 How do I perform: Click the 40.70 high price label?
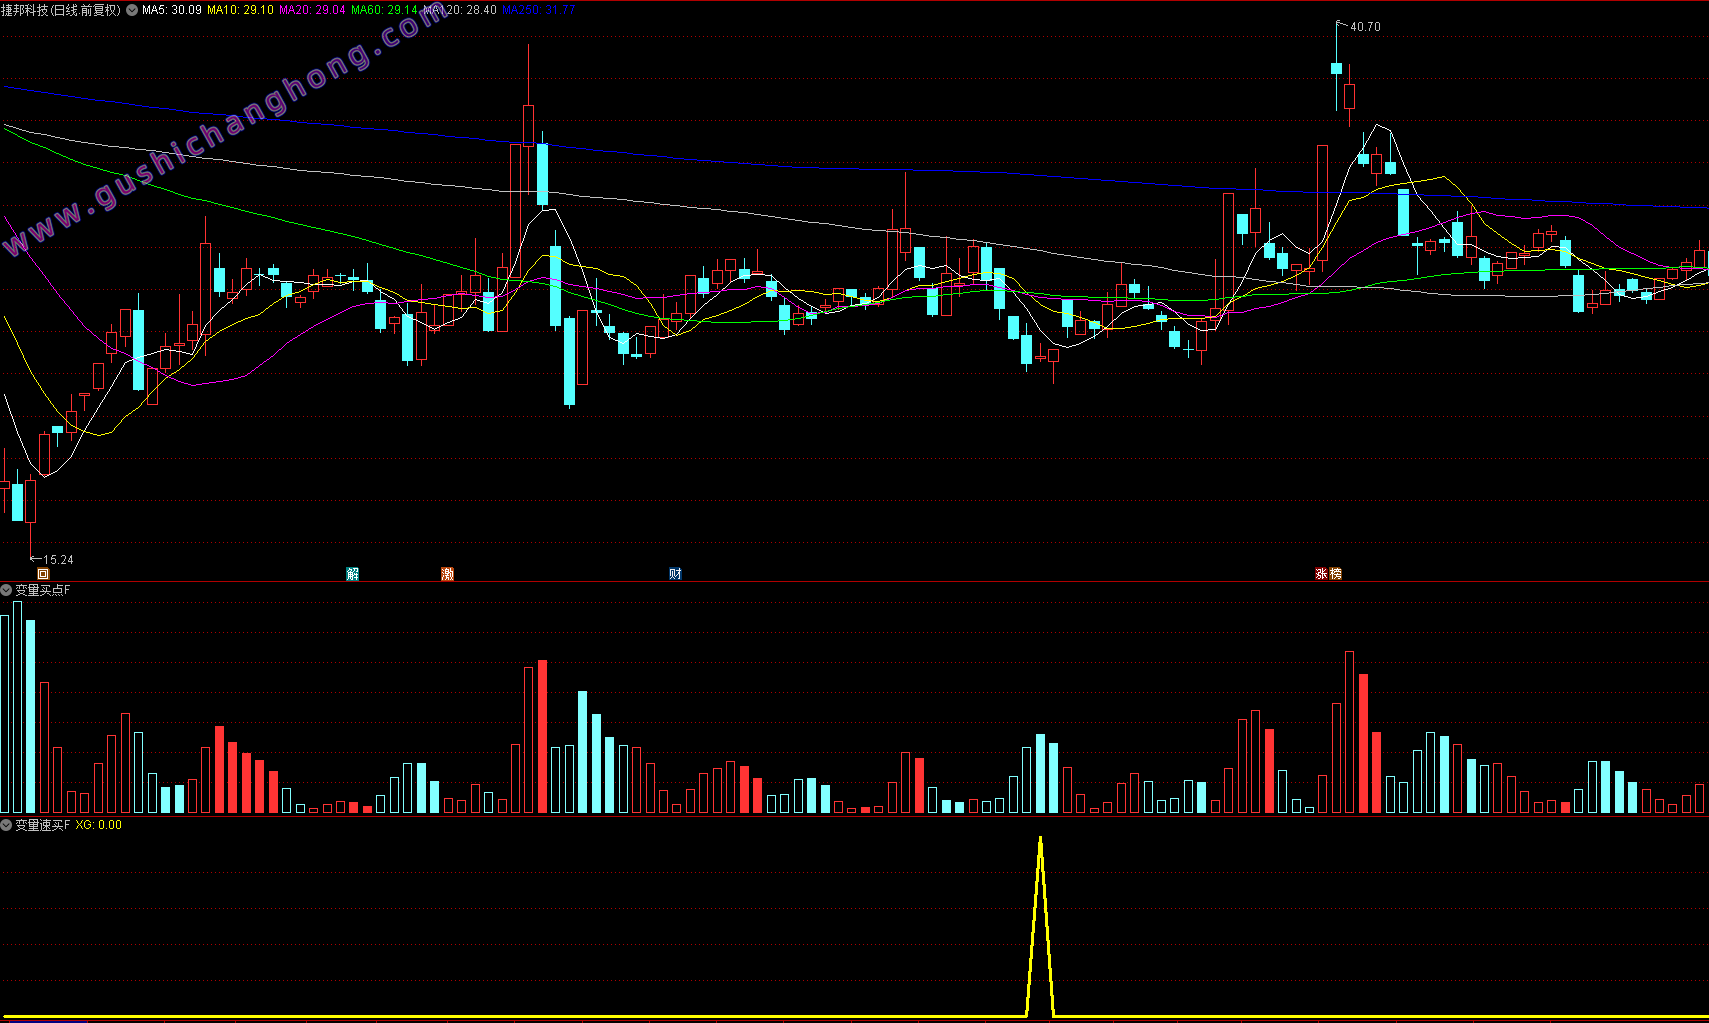pos(1365,27)
